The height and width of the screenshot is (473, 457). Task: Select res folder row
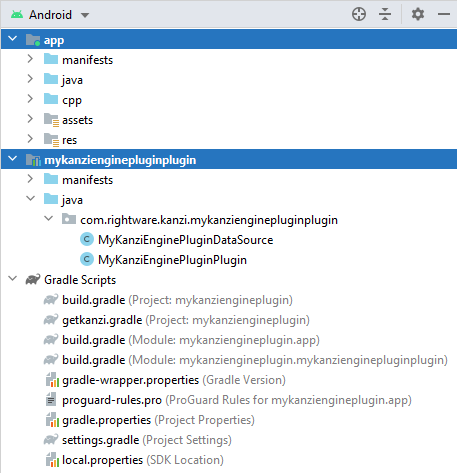[x=229, y=139]
